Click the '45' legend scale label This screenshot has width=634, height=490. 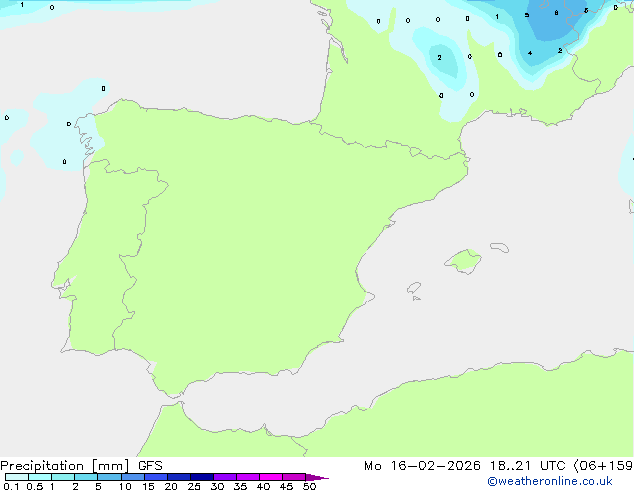(286, 486)
